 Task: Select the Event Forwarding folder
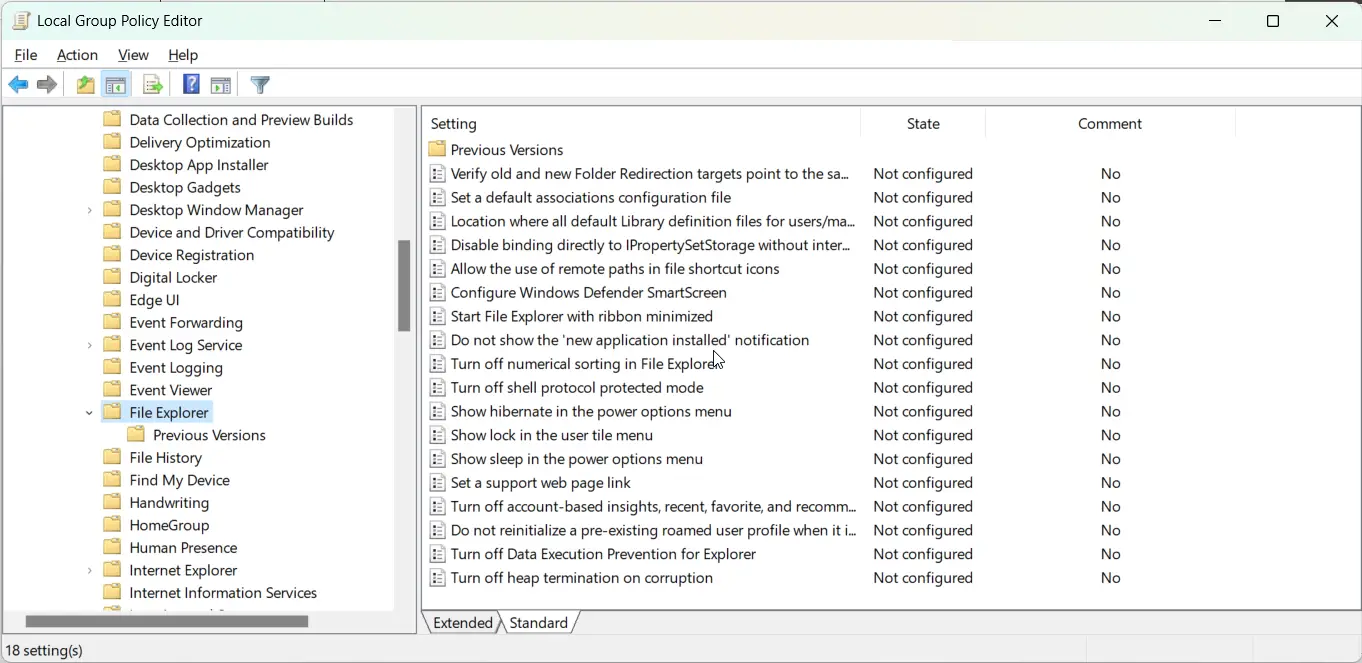coord(186,322)
